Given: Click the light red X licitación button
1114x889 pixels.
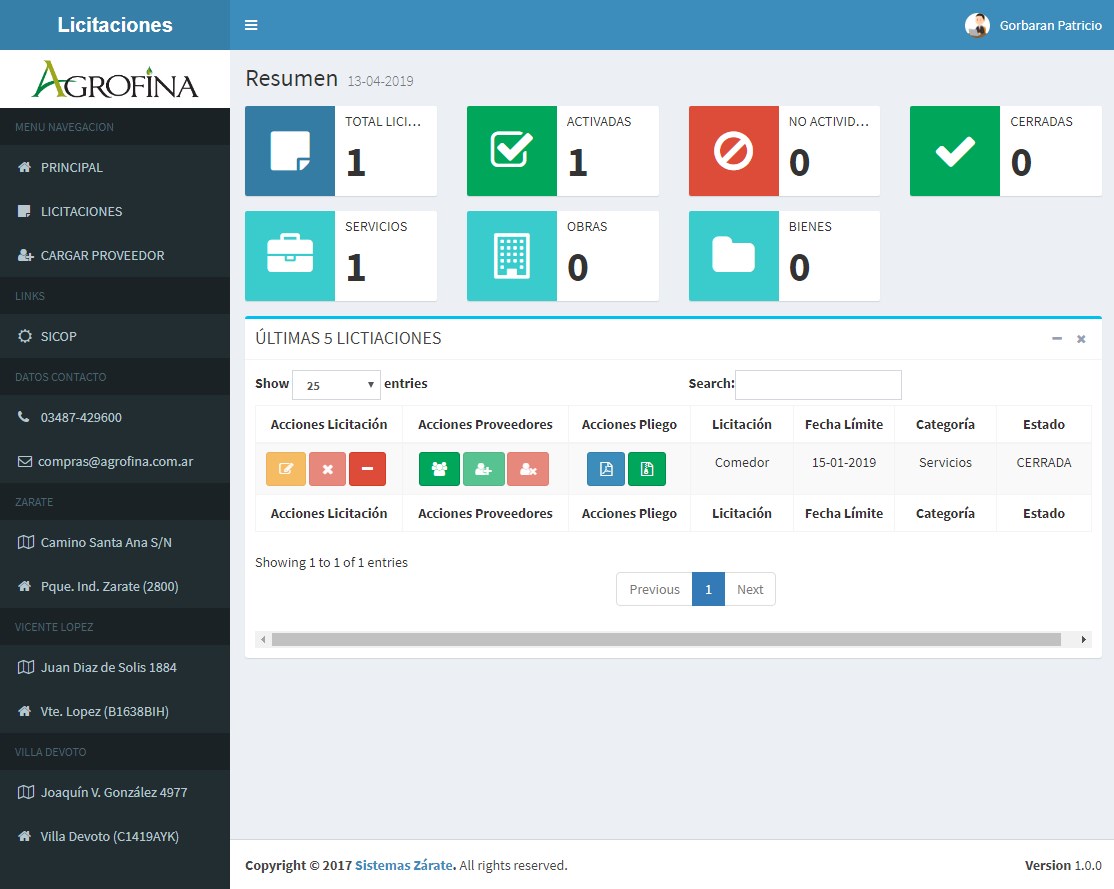Looking at the screenshot, I should point(327,469).
